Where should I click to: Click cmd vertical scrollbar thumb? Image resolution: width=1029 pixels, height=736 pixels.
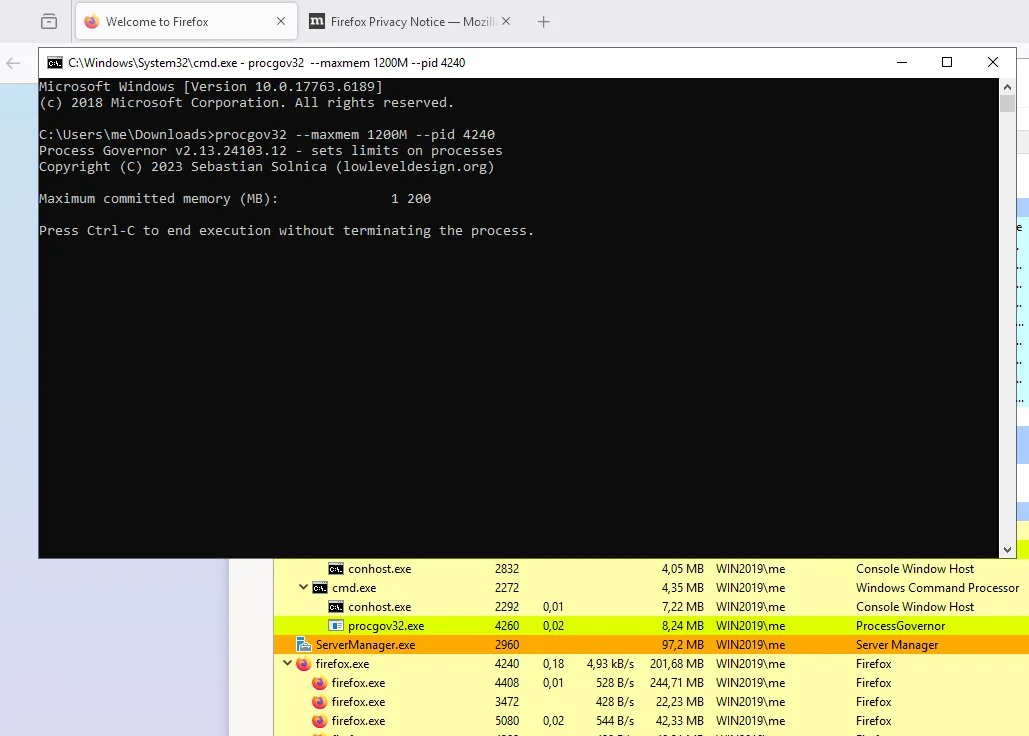coord(1007,104)
